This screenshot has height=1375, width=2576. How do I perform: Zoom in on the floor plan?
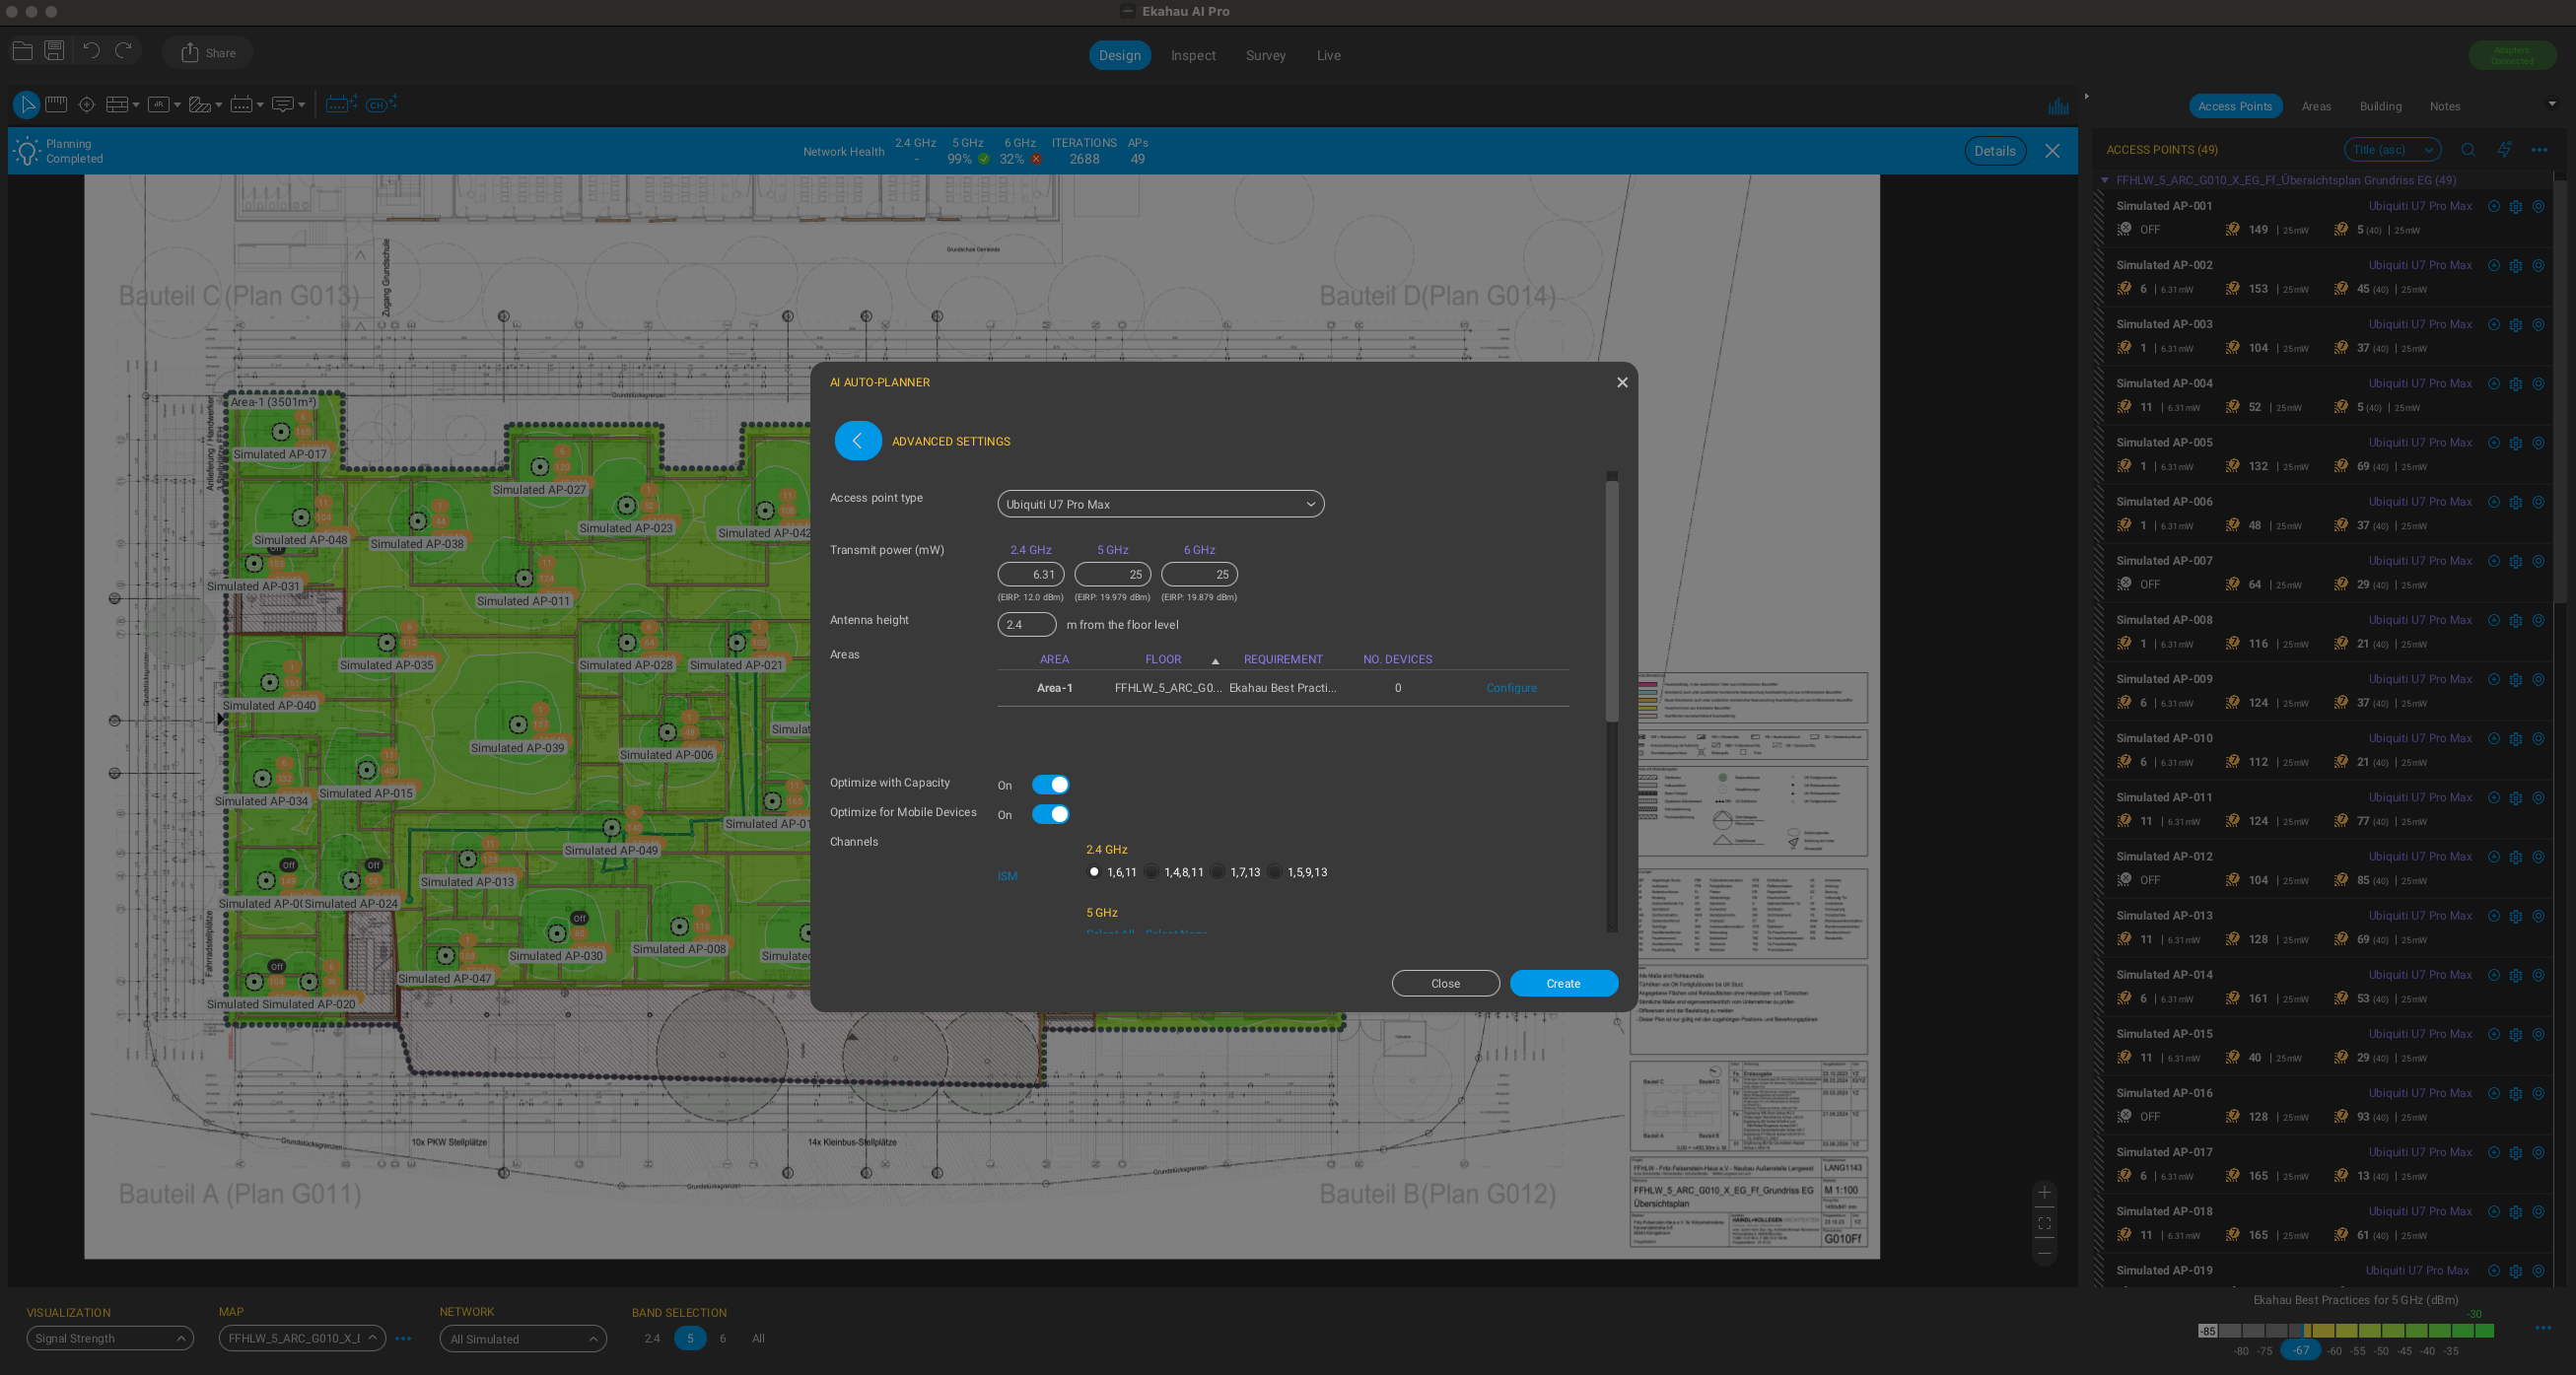2045,1192
